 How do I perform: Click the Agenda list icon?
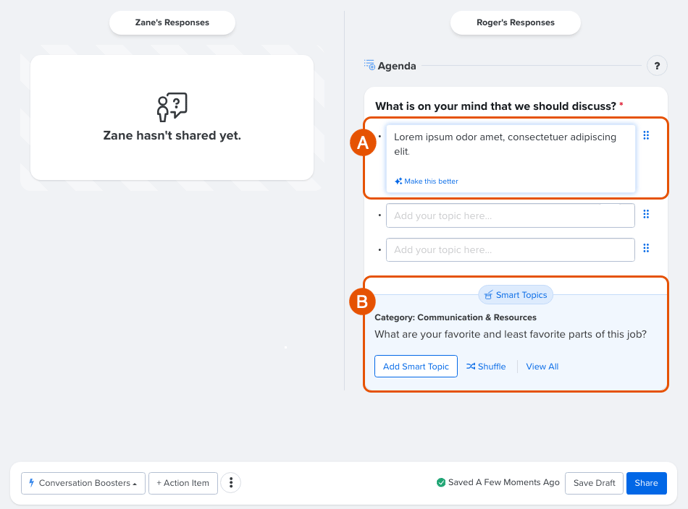pos(369,65)
